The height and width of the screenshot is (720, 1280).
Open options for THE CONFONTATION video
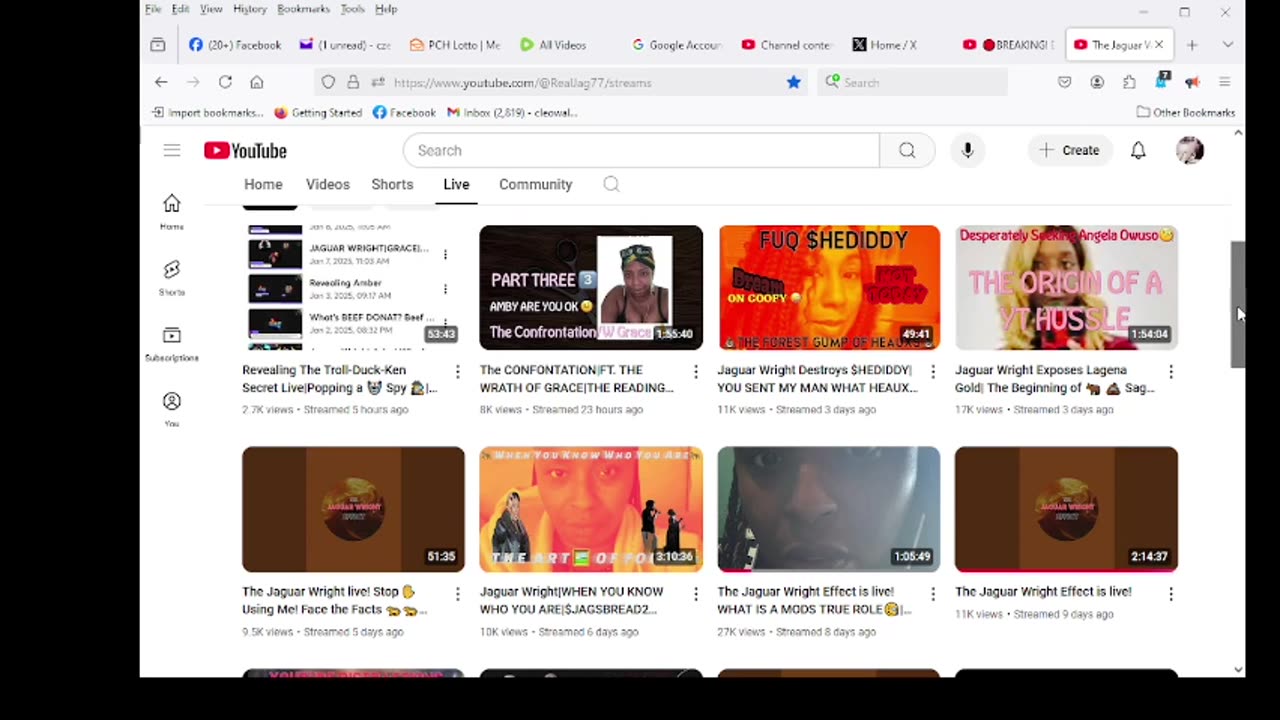[696, 371]
